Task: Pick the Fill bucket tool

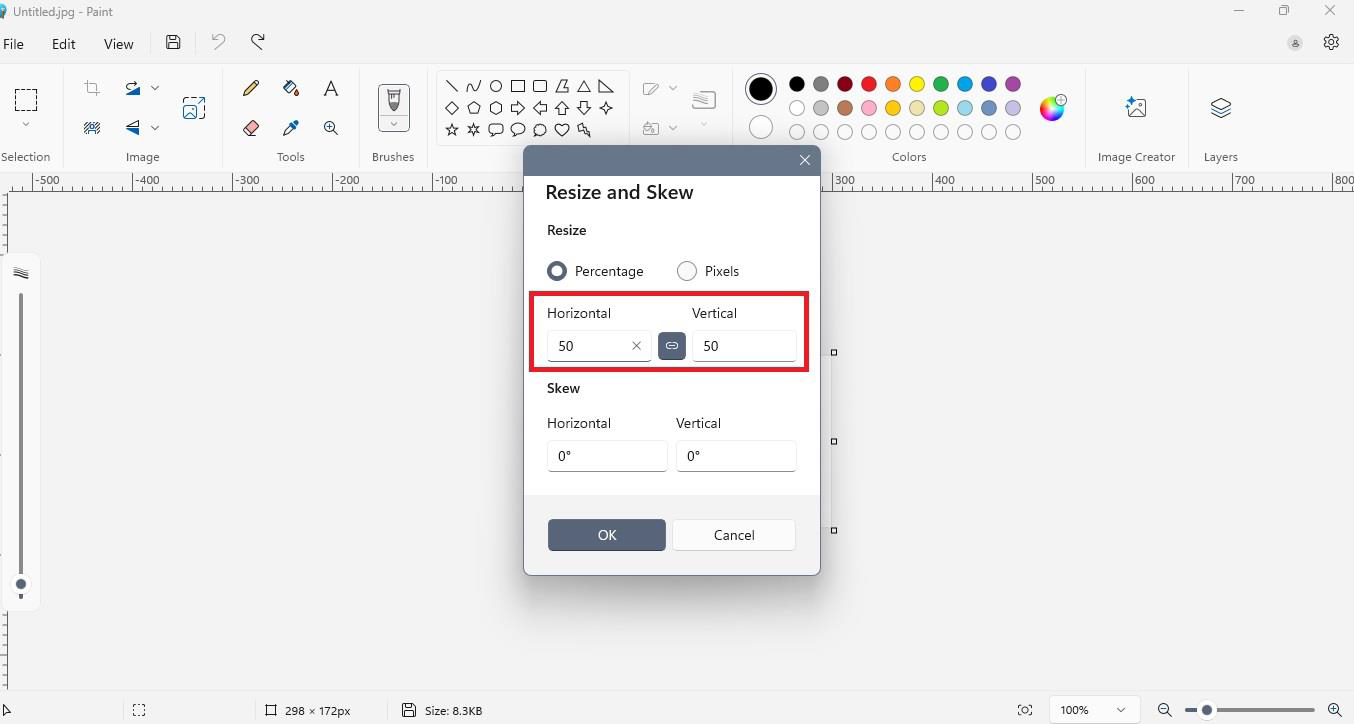Action: point(291,88)
